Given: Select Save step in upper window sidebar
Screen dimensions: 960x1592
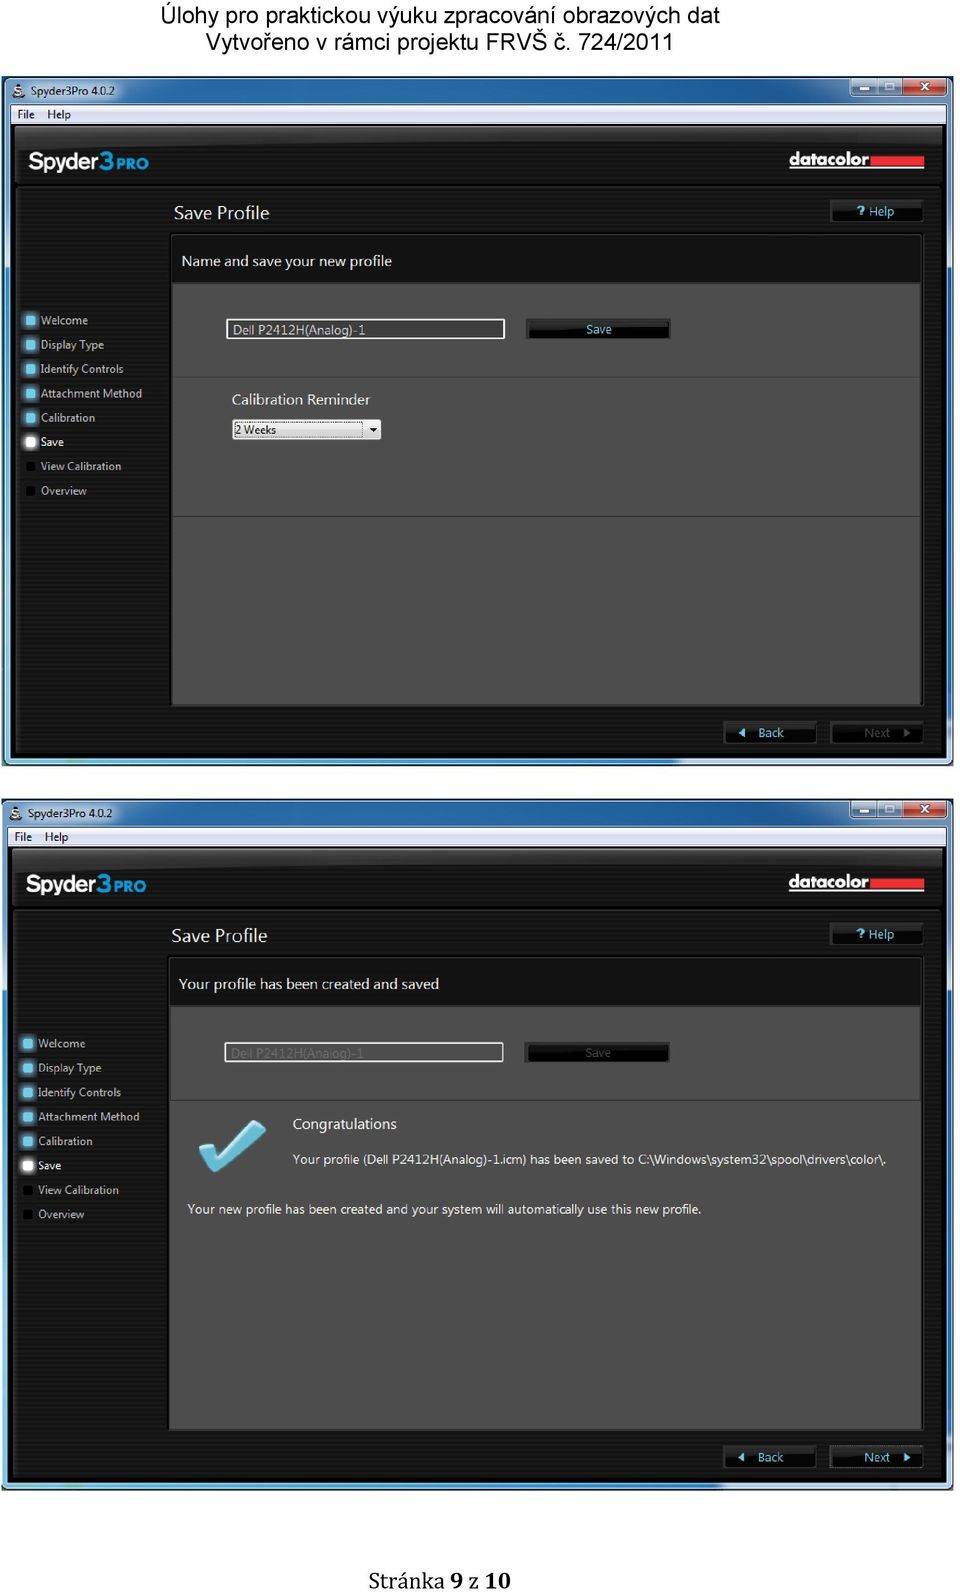Looking at the screenshot, I should tap(45, 441).
